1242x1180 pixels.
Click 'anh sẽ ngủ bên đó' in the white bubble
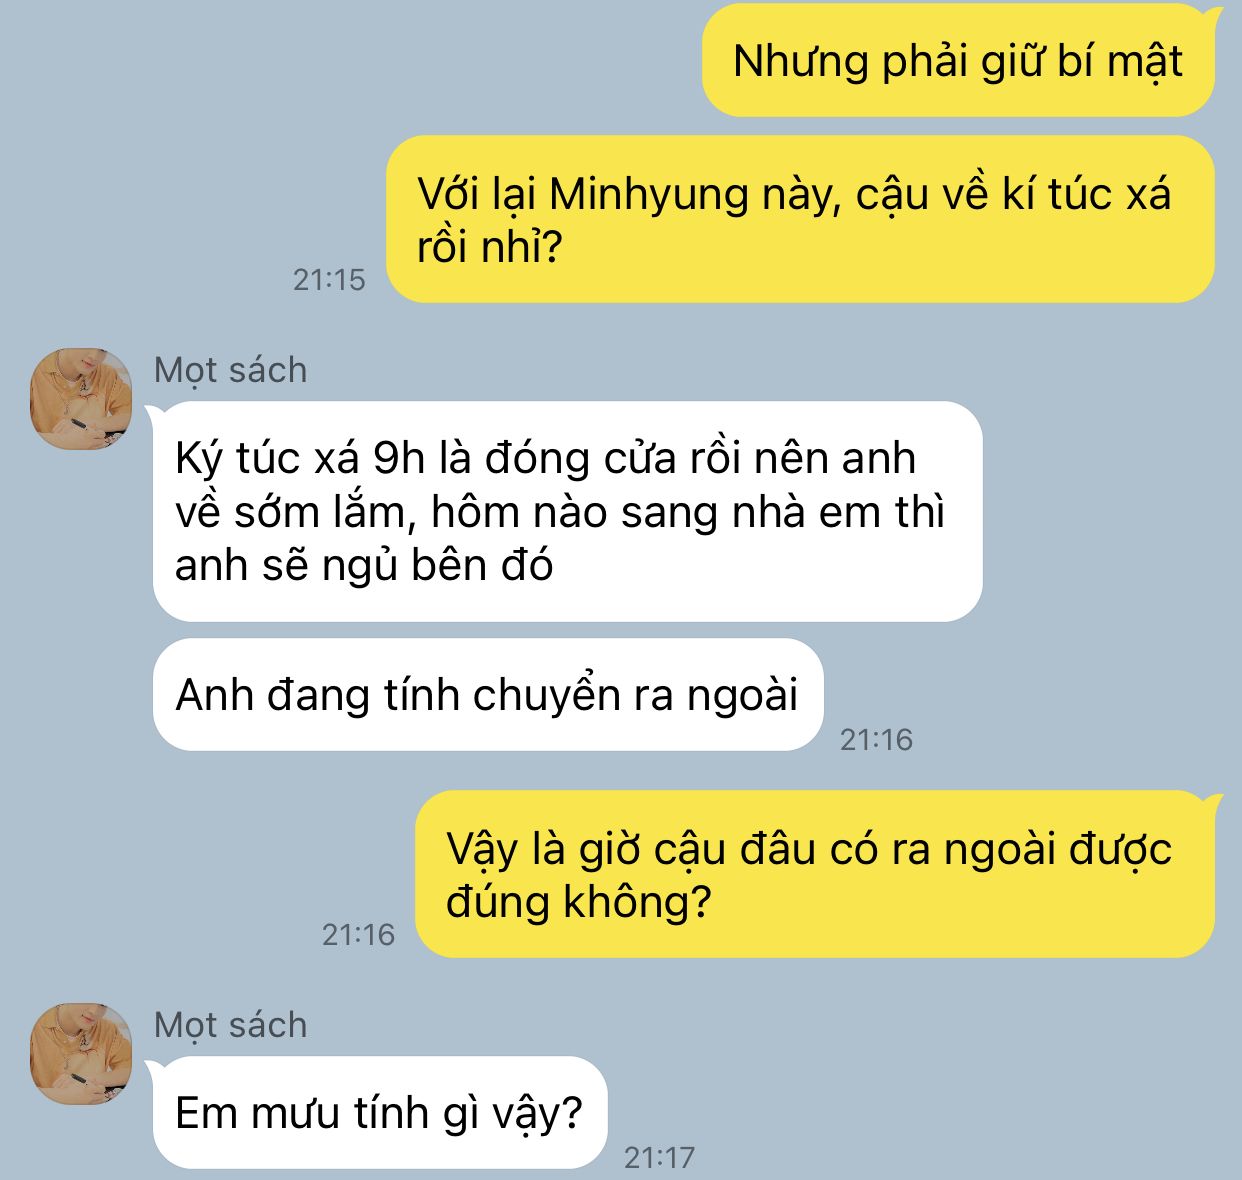(x=364, y=566)
